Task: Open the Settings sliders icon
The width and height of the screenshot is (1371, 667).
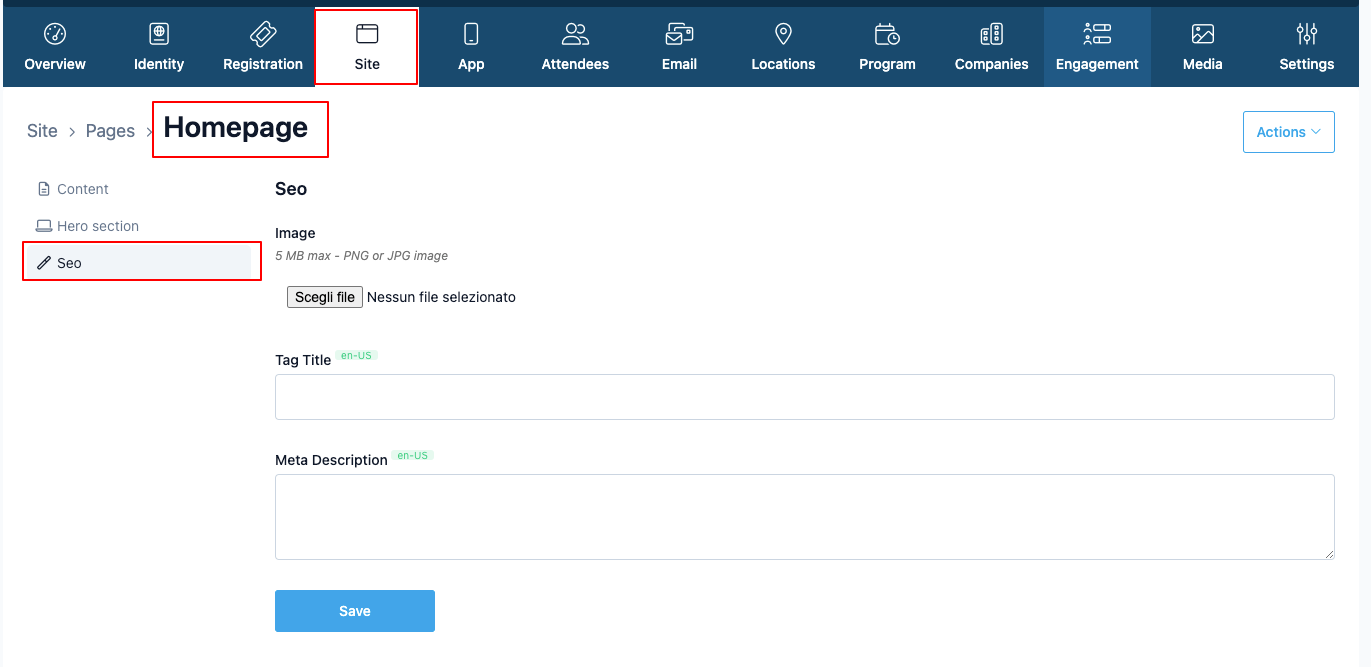Action: point(1306,34)
